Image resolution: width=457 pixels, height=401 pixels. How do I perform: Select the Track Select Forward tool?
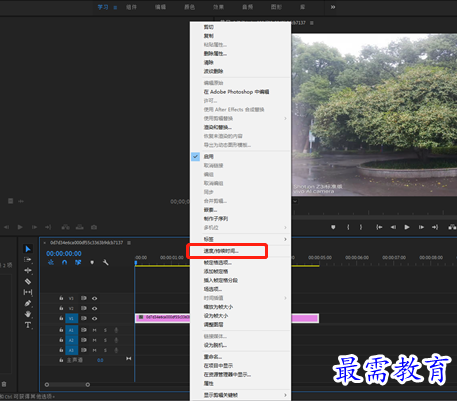click(x=28, y=260)
